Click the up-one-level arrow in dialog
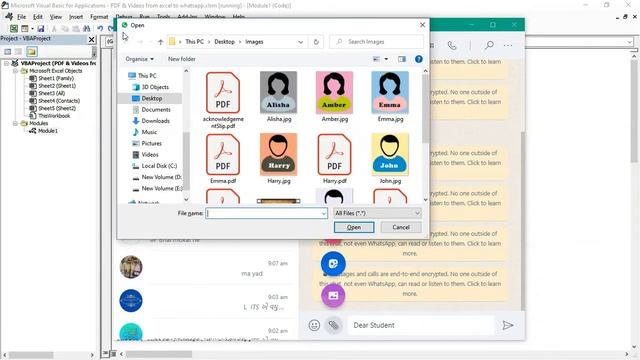The width and height of the screenshot is (640, 360). coord(160,42)
